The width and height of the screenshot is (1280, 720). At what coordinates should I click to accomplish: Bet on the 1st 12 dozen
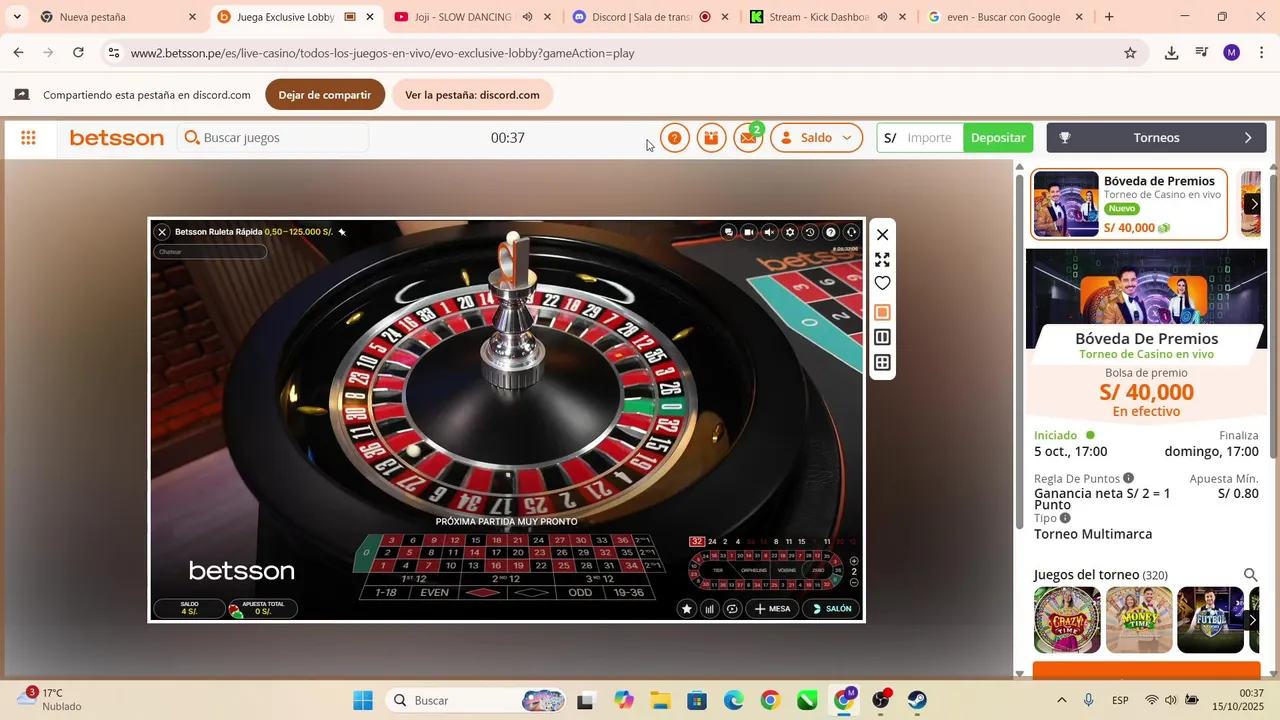413,579
